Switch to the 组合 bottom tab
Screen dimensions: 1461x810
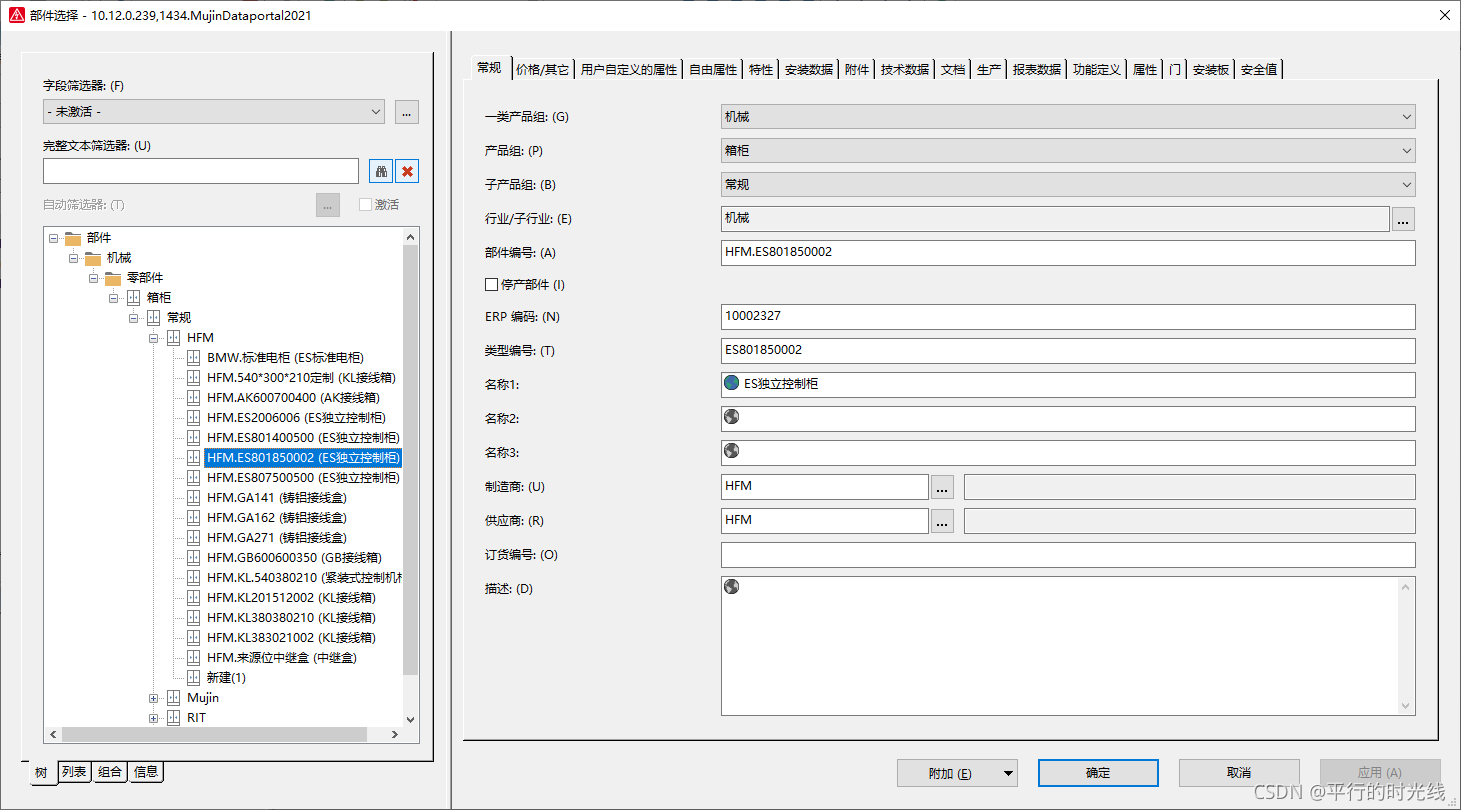tap(111, 771)
